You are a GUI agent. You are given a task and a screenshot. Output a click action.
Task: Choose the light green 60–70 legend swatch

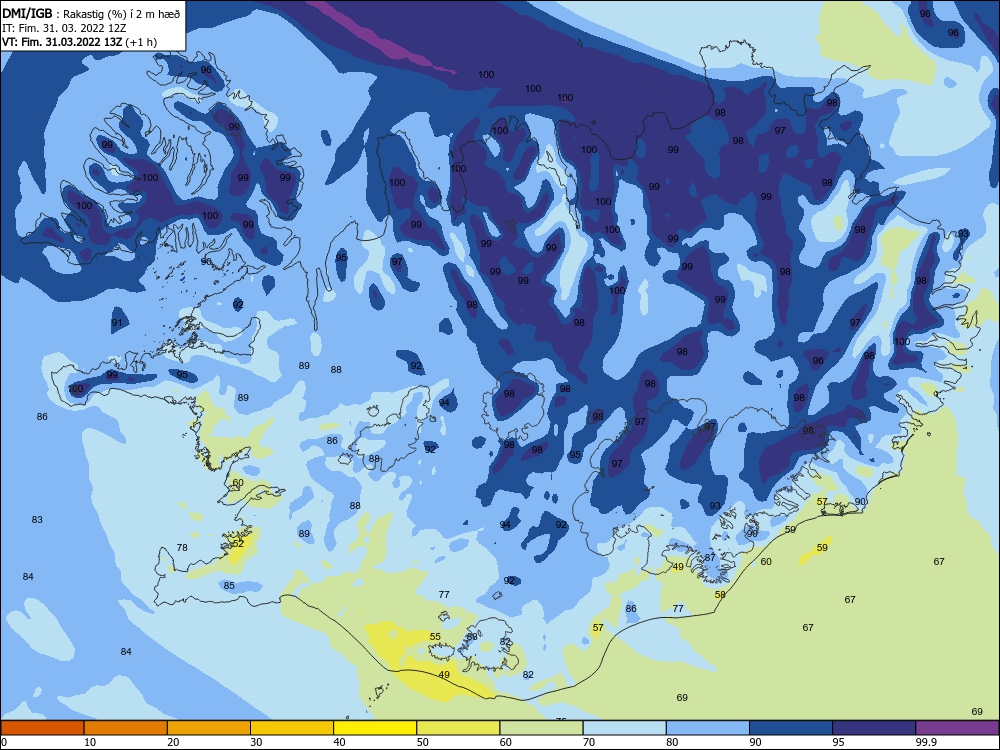tap(541, 728)
